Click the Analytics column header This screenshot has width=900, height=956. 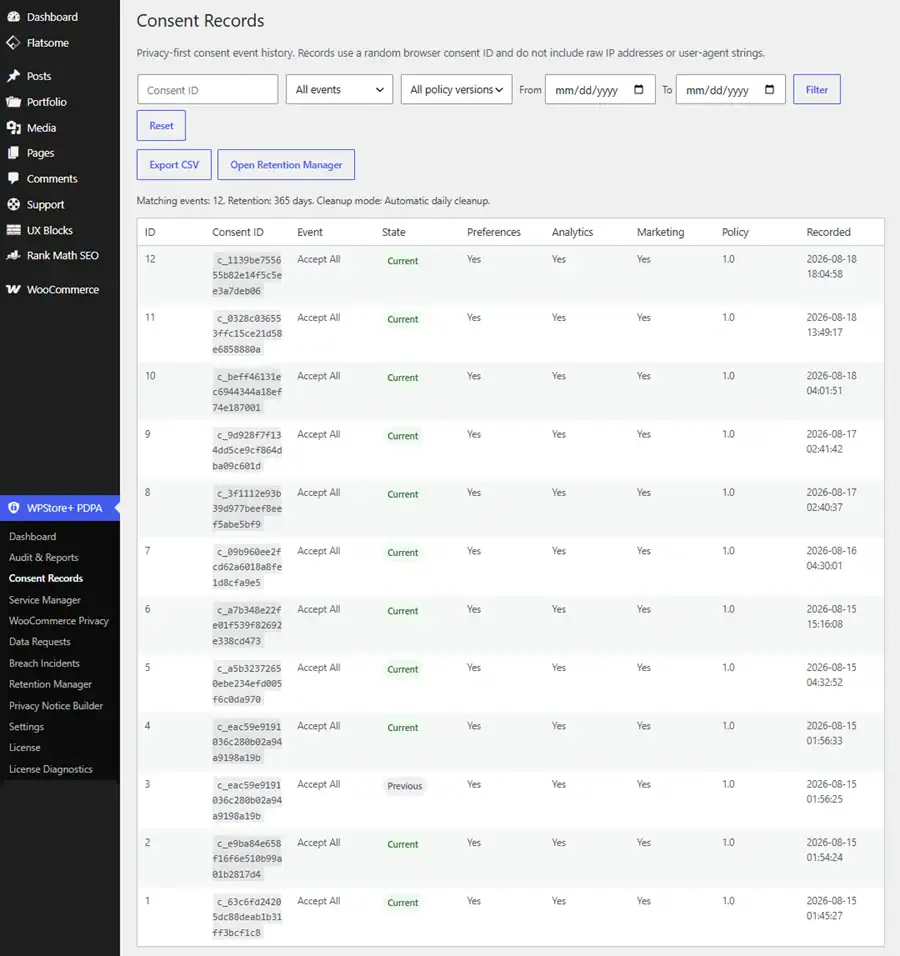pyautogui.click(x=572, y=232)
